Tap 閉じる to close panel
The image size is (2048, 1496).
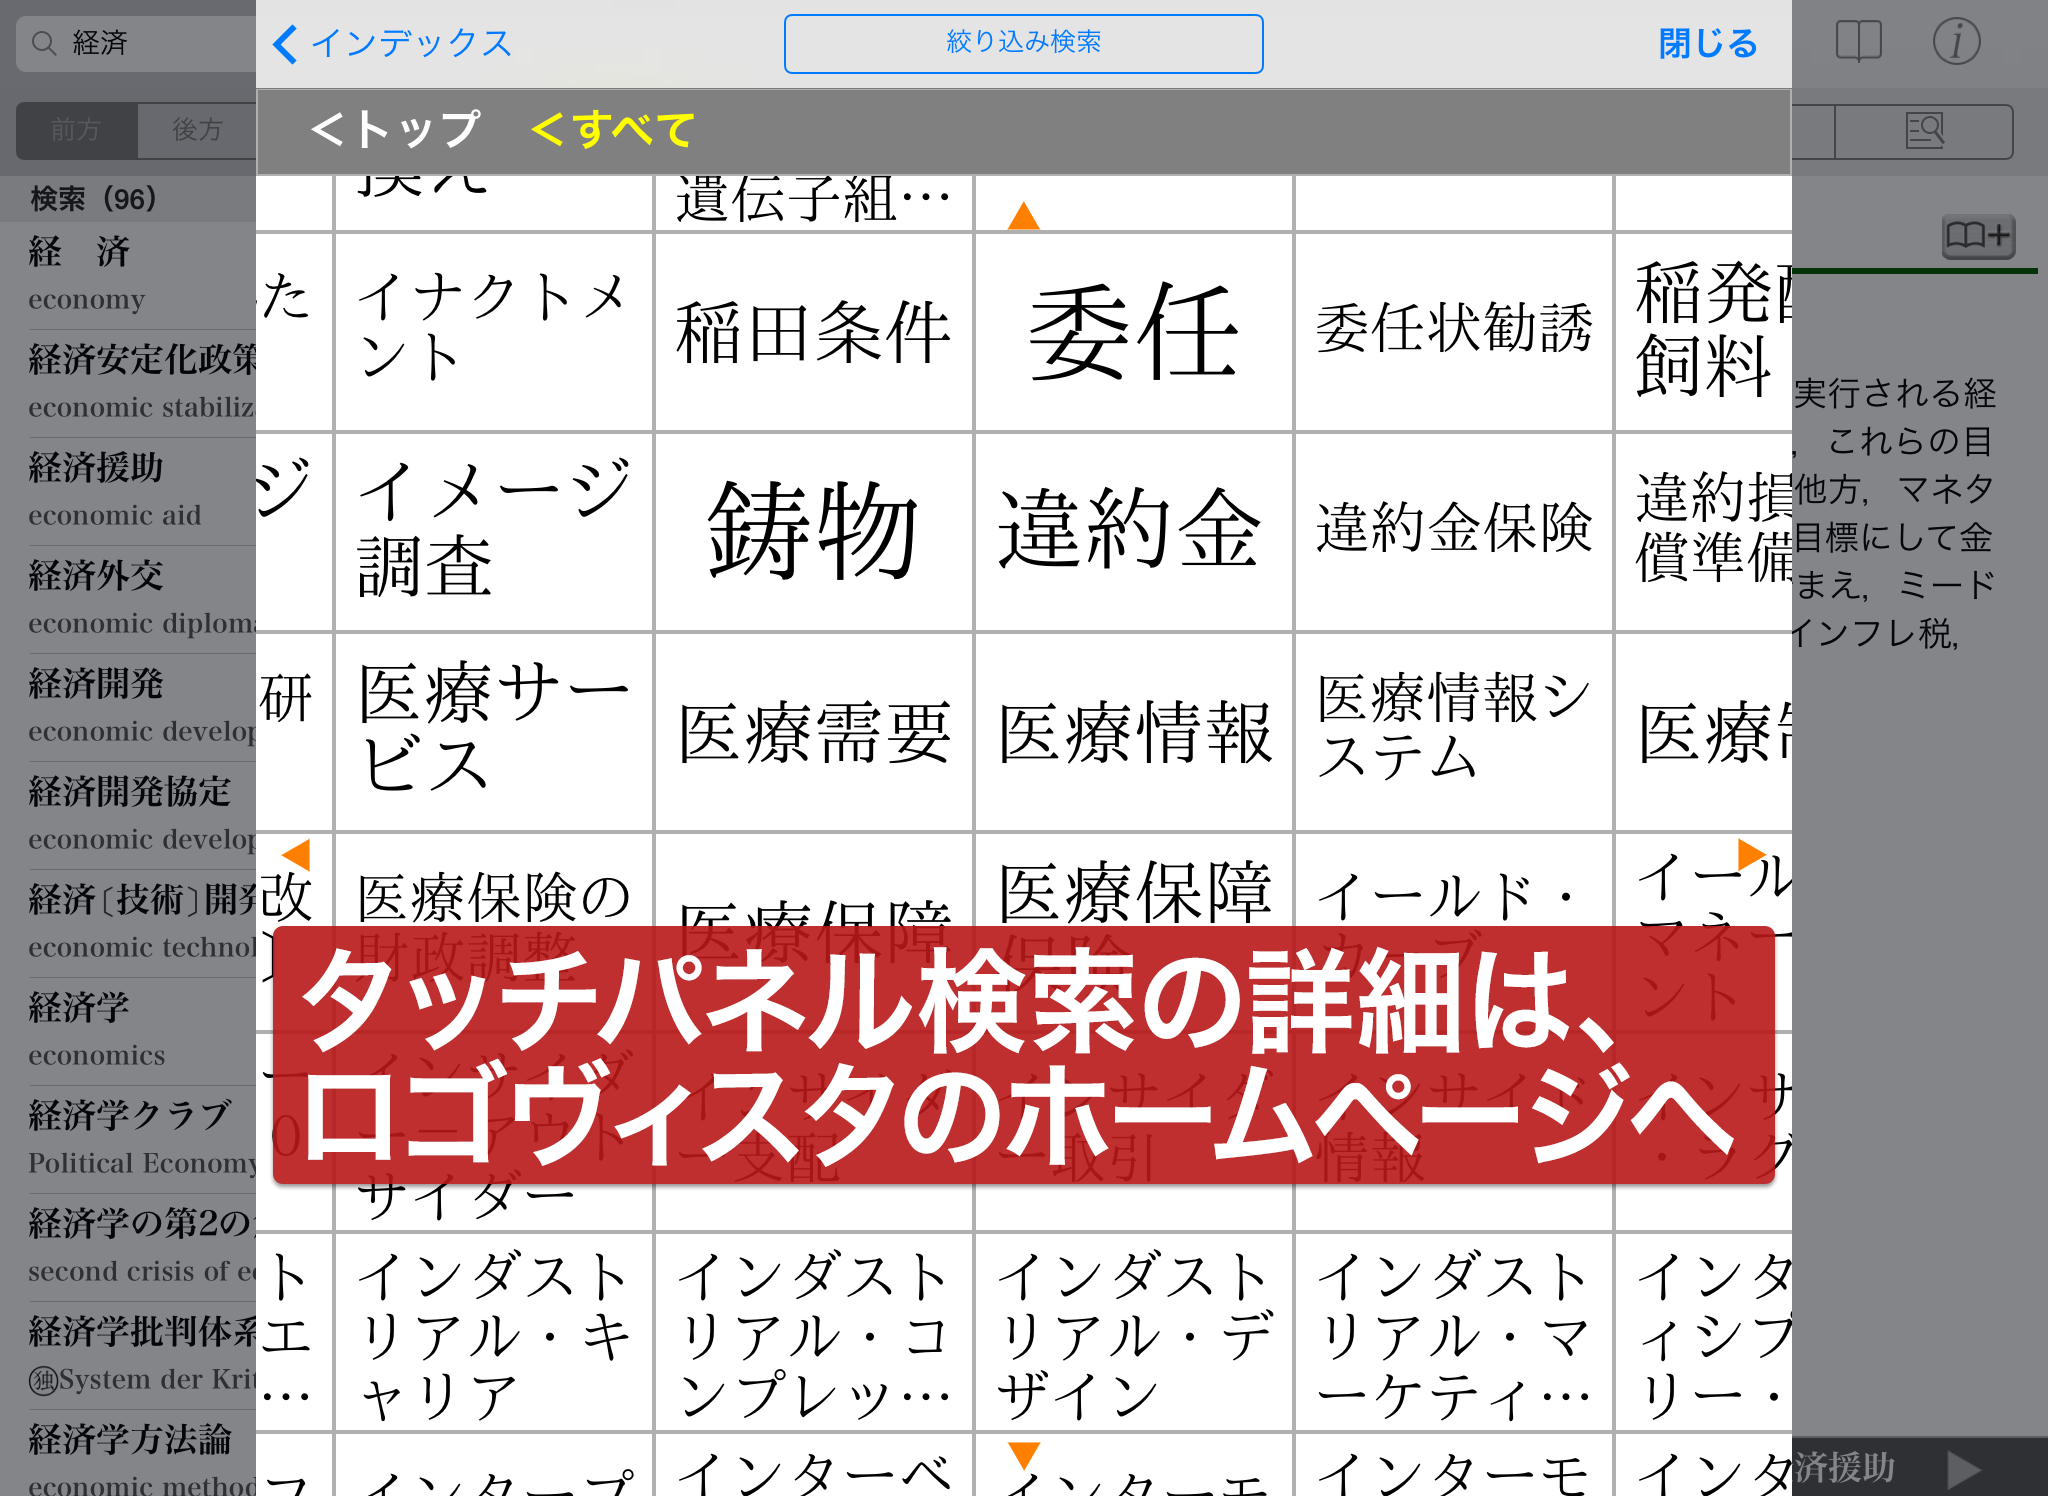coord(1706,43)
